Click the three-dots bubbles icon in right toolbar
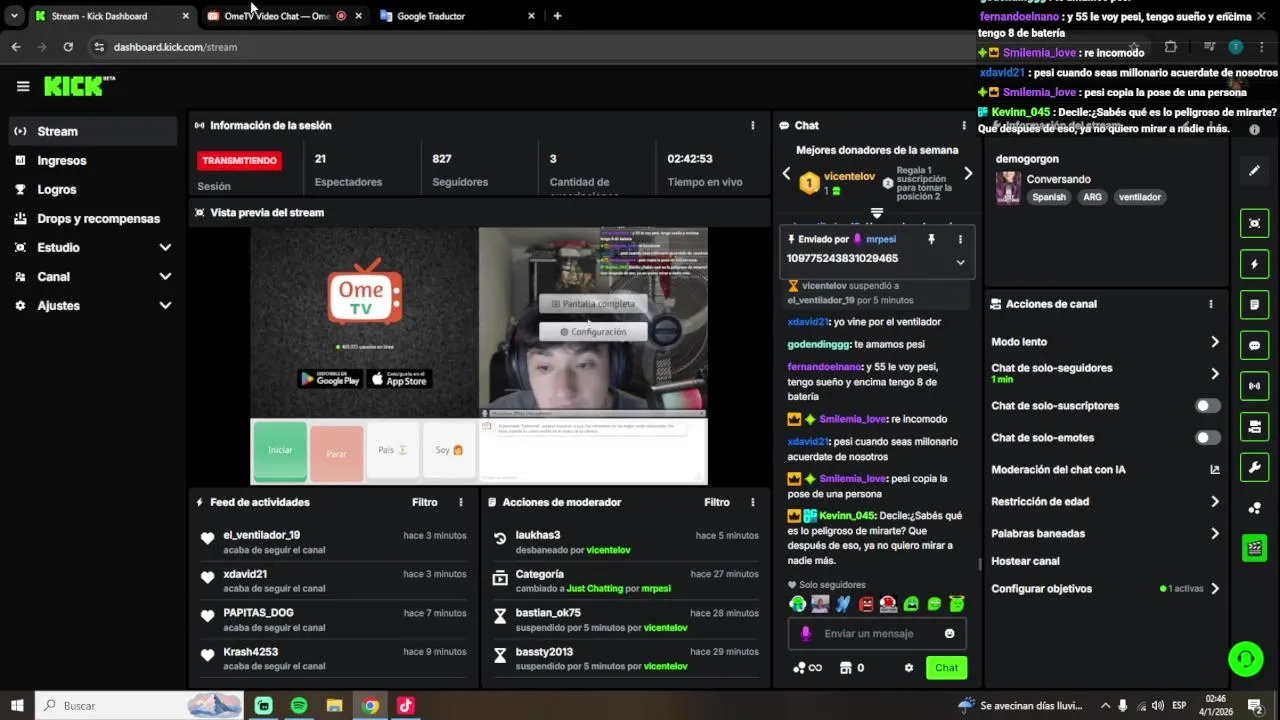This screenshot has width=1280, height=720. pyautogui.click(x=1254, y=508)
